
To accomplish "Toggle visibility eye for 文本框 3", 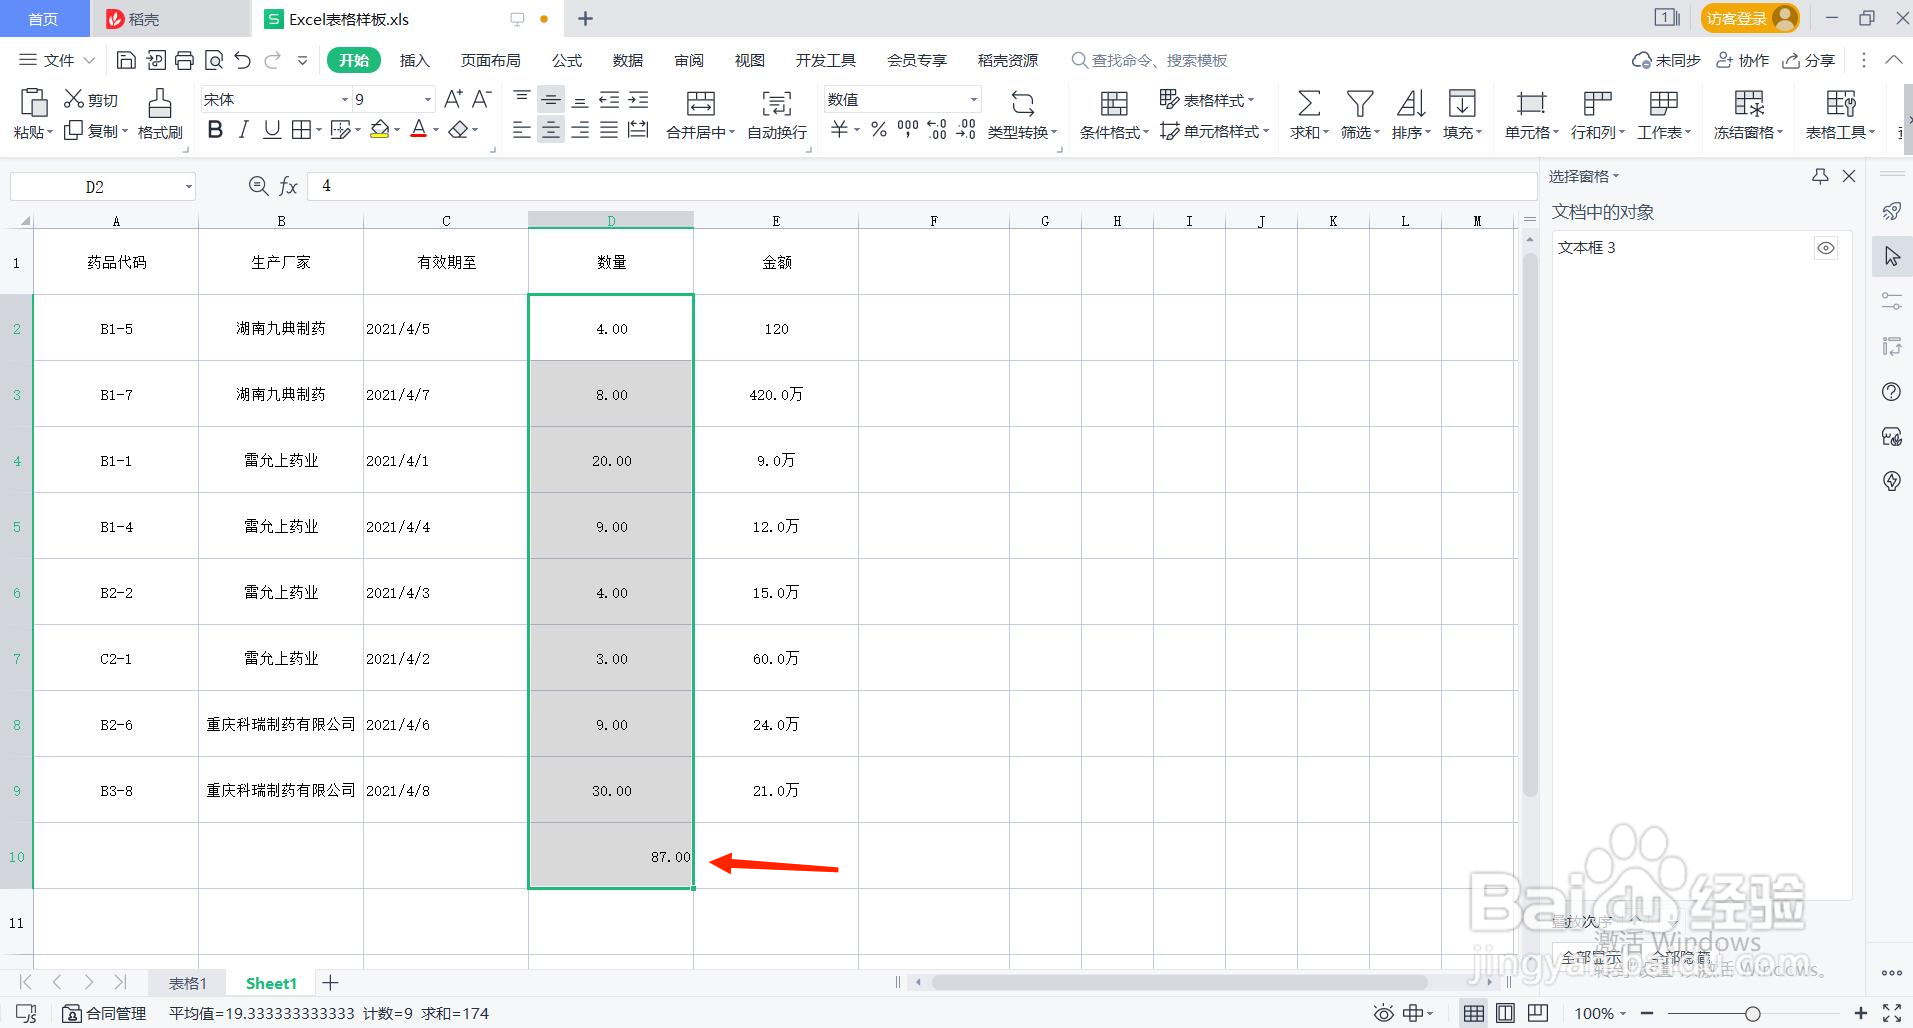I will (x=1826, y=248).
